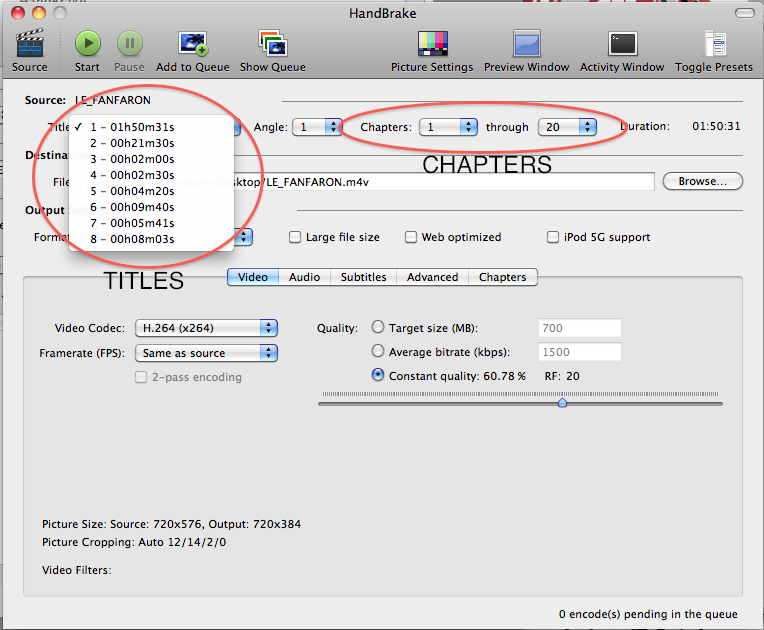
Task: Open the Chapters start dropdown showing 1
Action: tap(448, 127)
